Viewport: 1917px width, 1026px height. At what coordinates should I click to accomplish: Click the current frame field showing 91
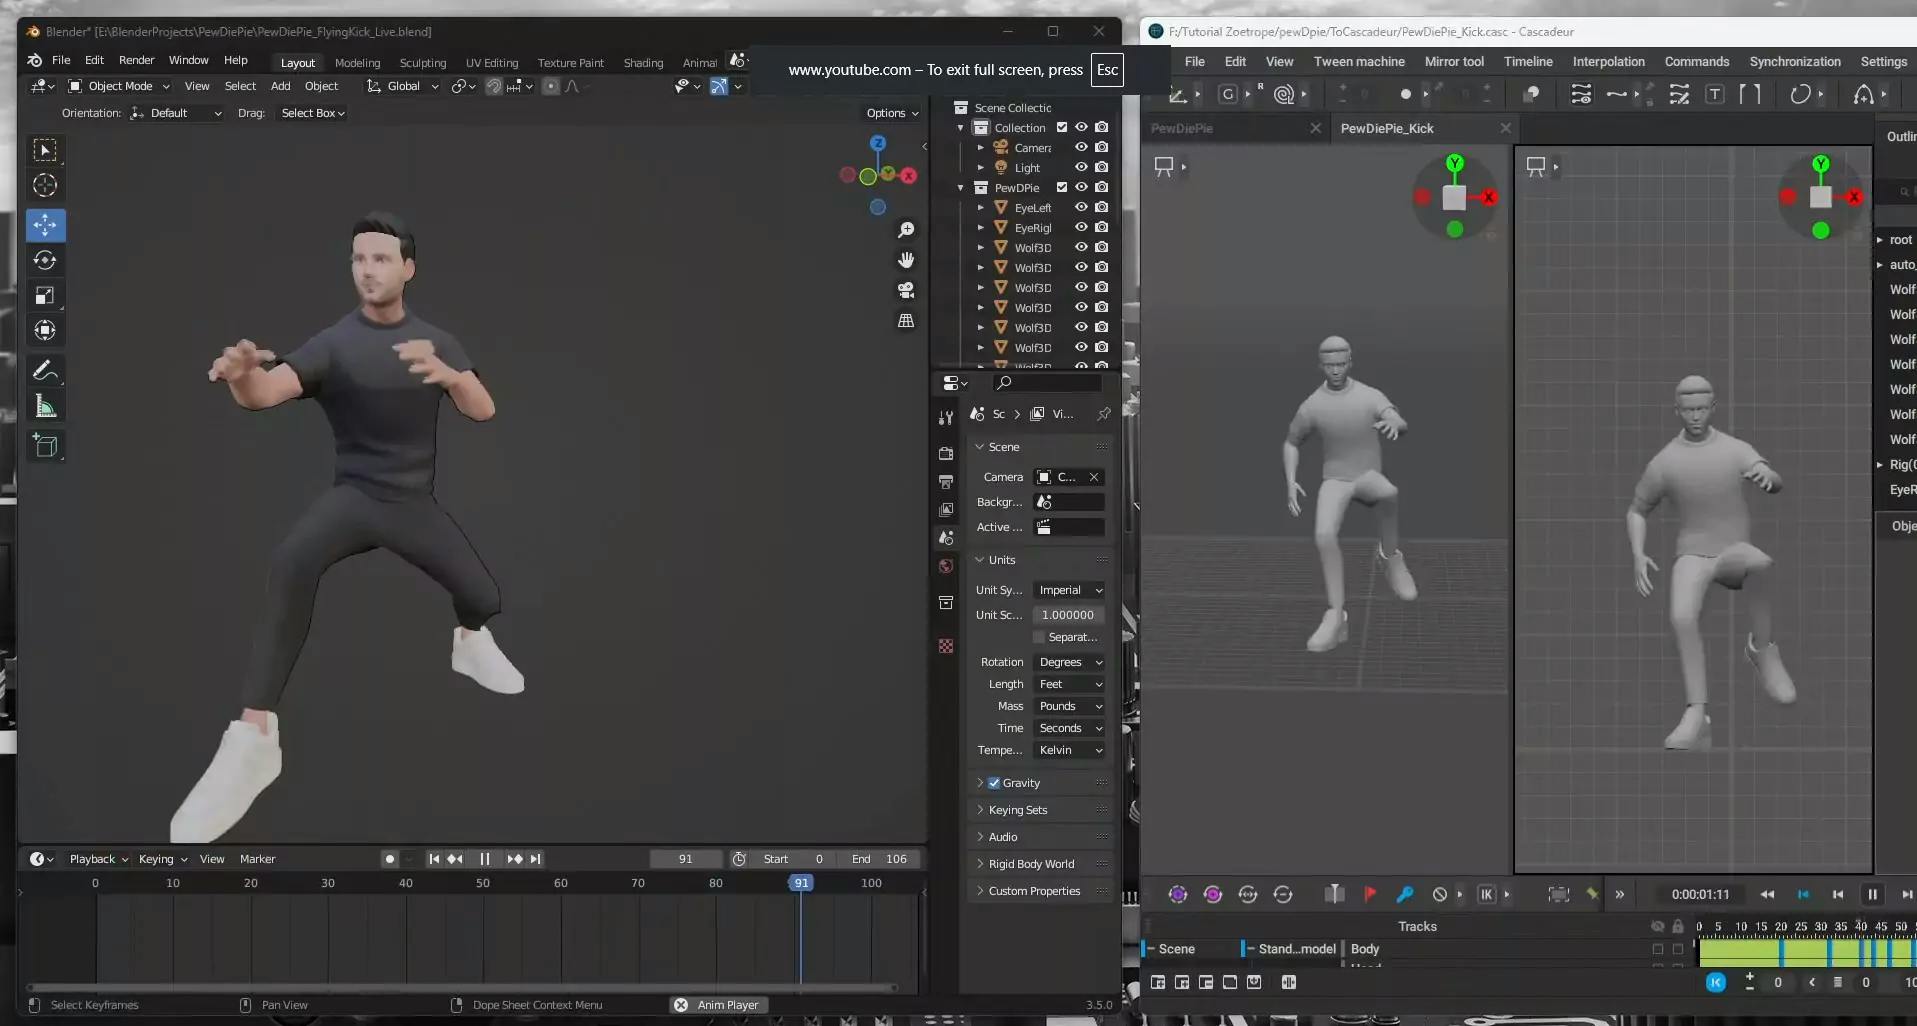pyautogui.click(x=685, y=859)
